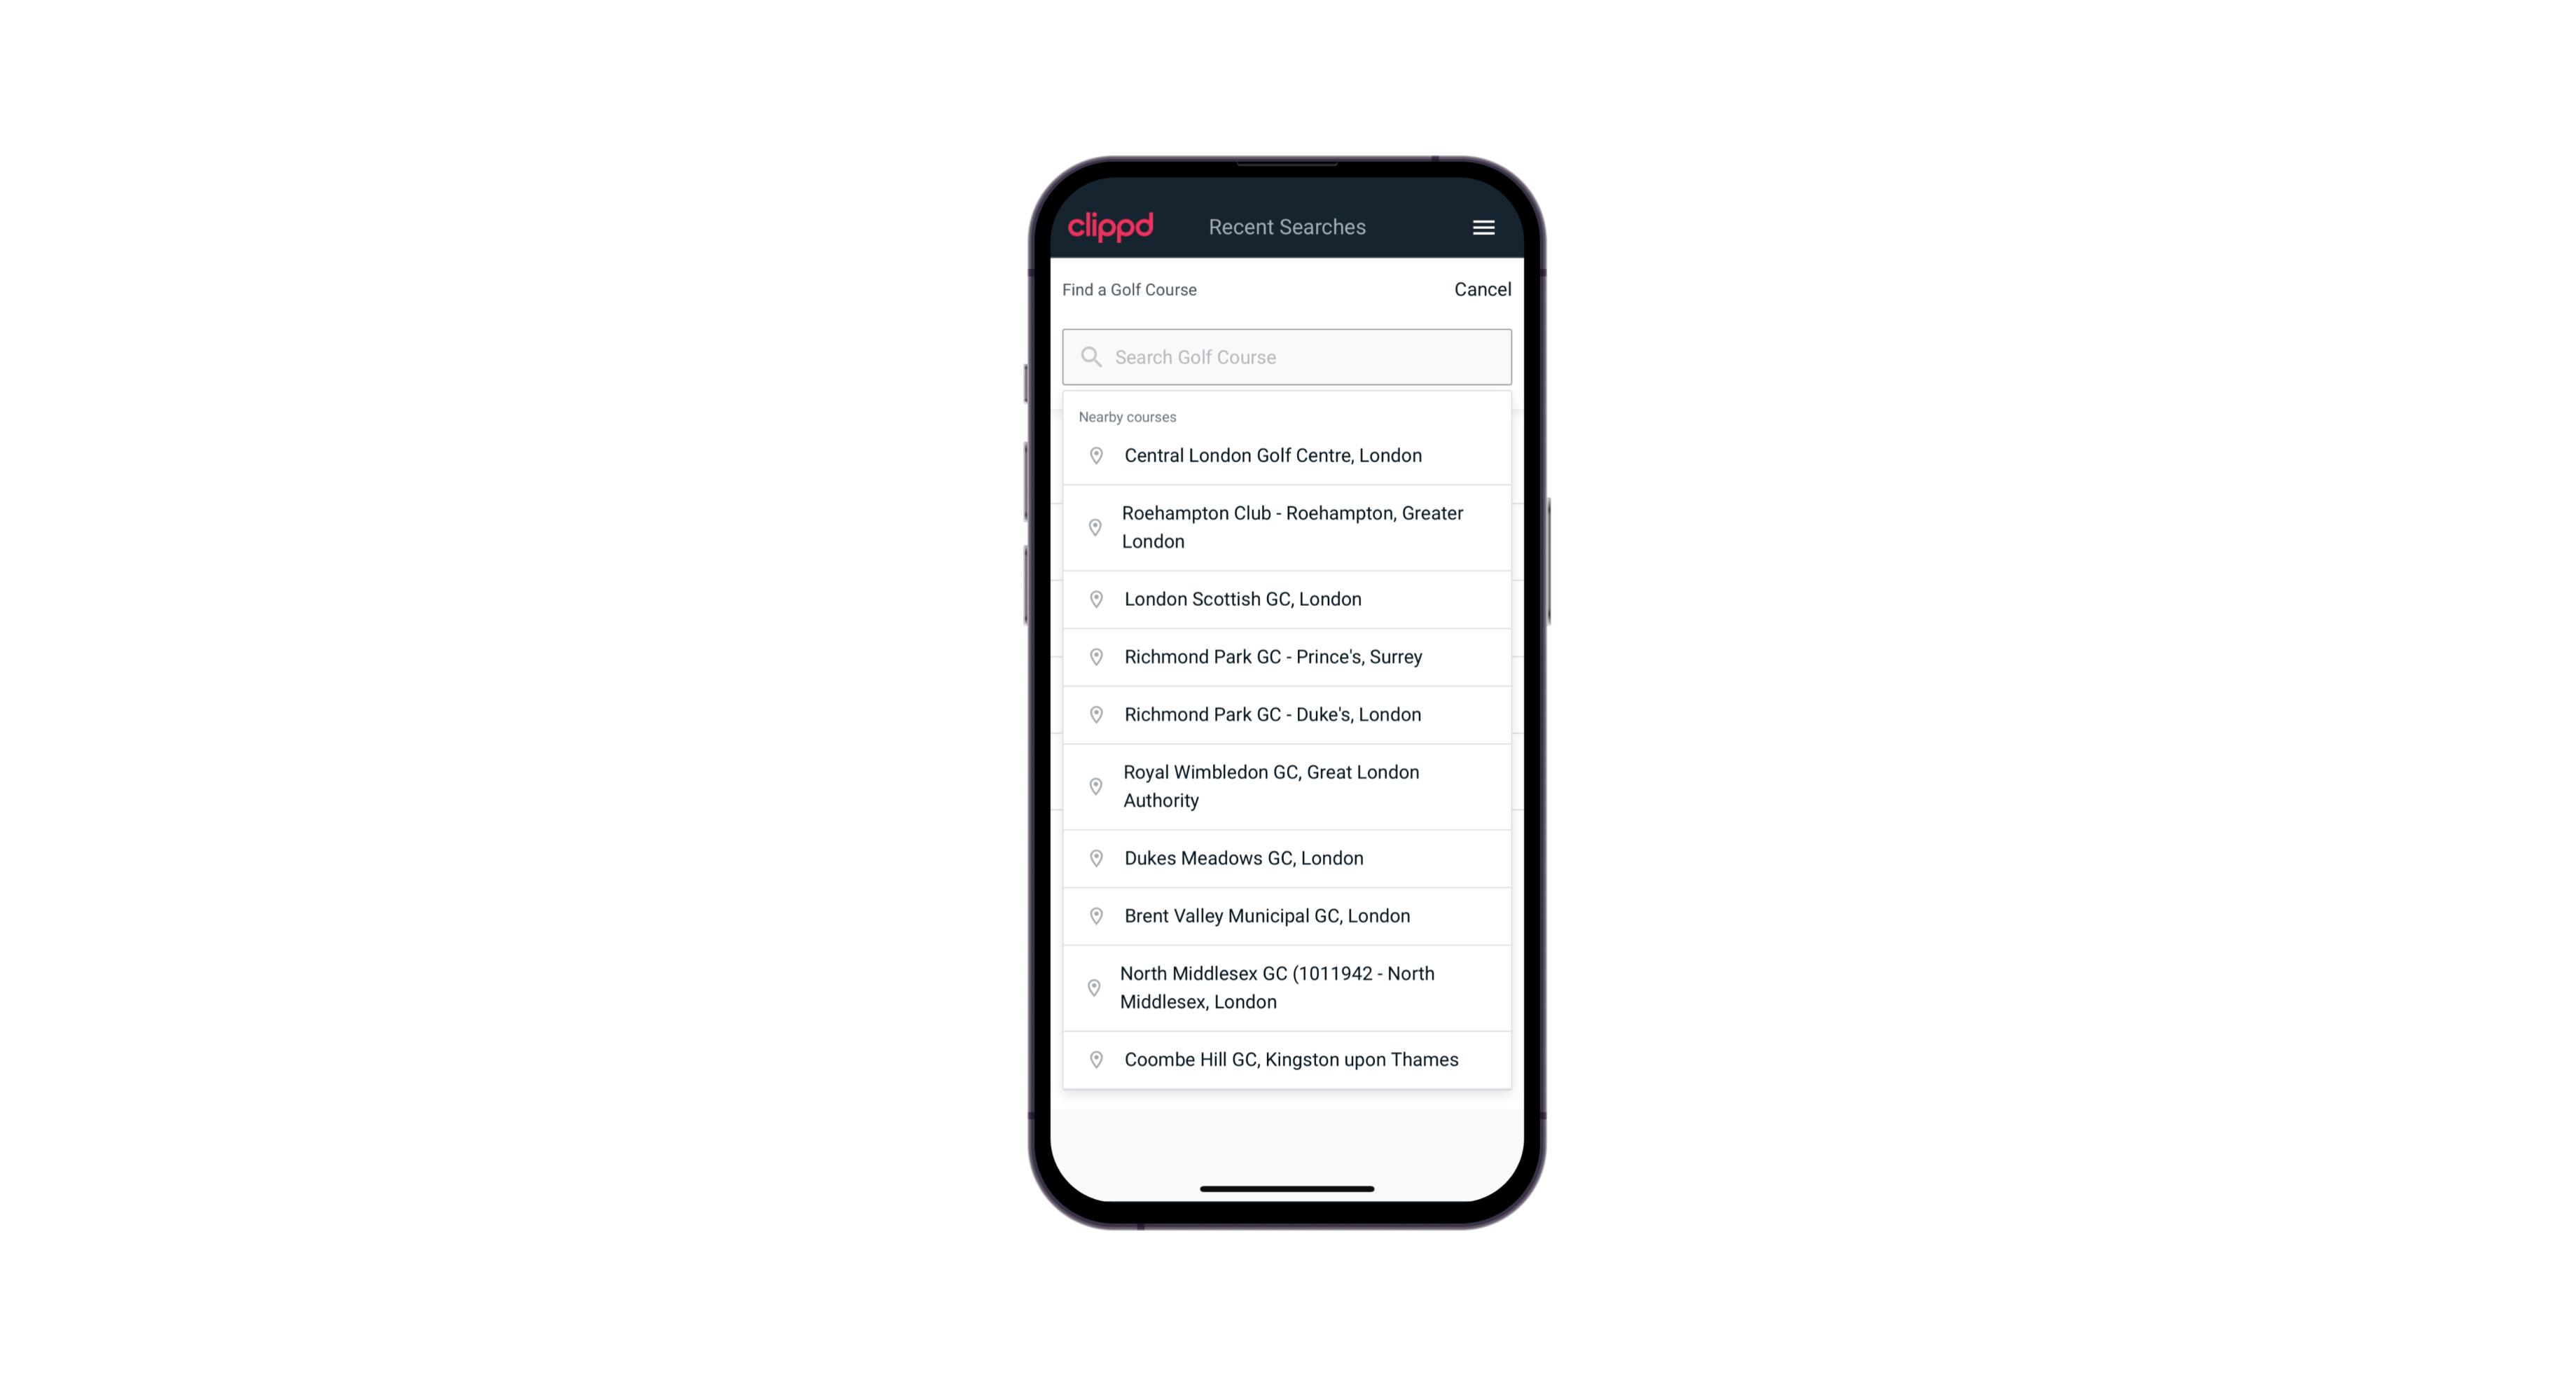Tap the search magnifying glass icon

tap(1088, 356)
